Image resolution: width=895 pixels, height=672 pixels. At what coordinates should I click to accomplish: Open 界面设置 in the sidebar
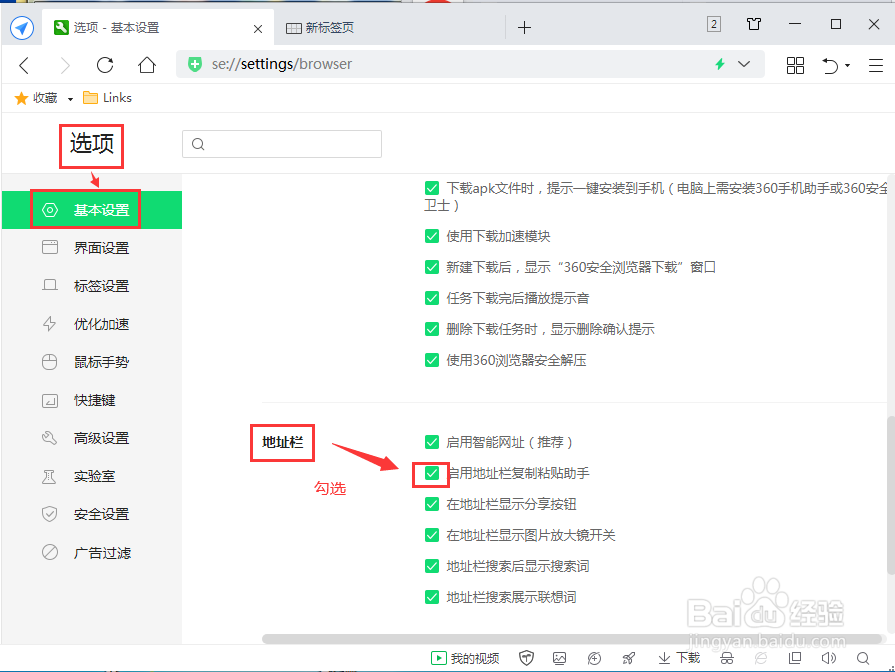point(92,248)
